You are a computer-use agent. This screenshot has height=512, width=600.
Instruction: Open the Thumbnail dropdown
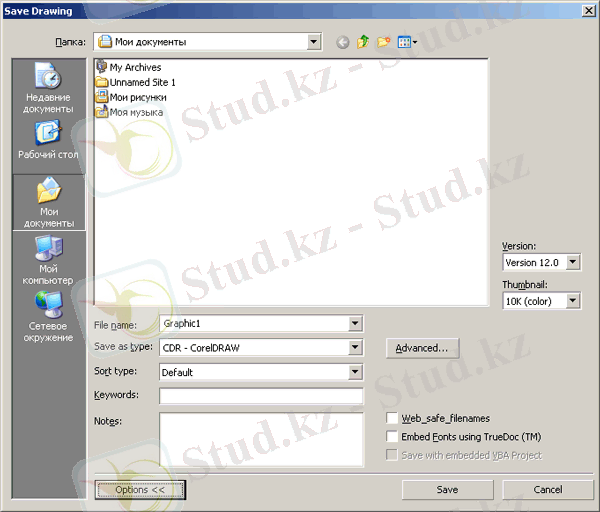pos(572,301)
